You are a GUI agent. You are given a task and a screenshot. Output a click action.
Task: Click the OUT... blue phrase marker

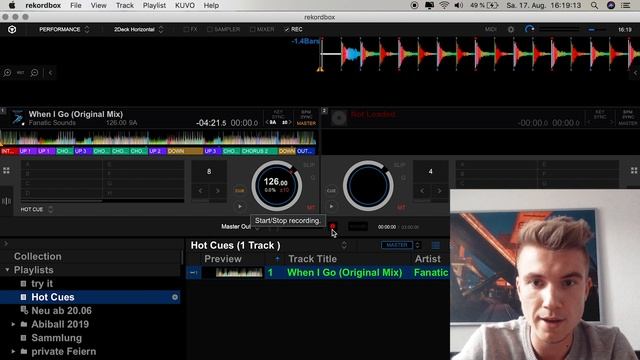click(x=306, y=151)
